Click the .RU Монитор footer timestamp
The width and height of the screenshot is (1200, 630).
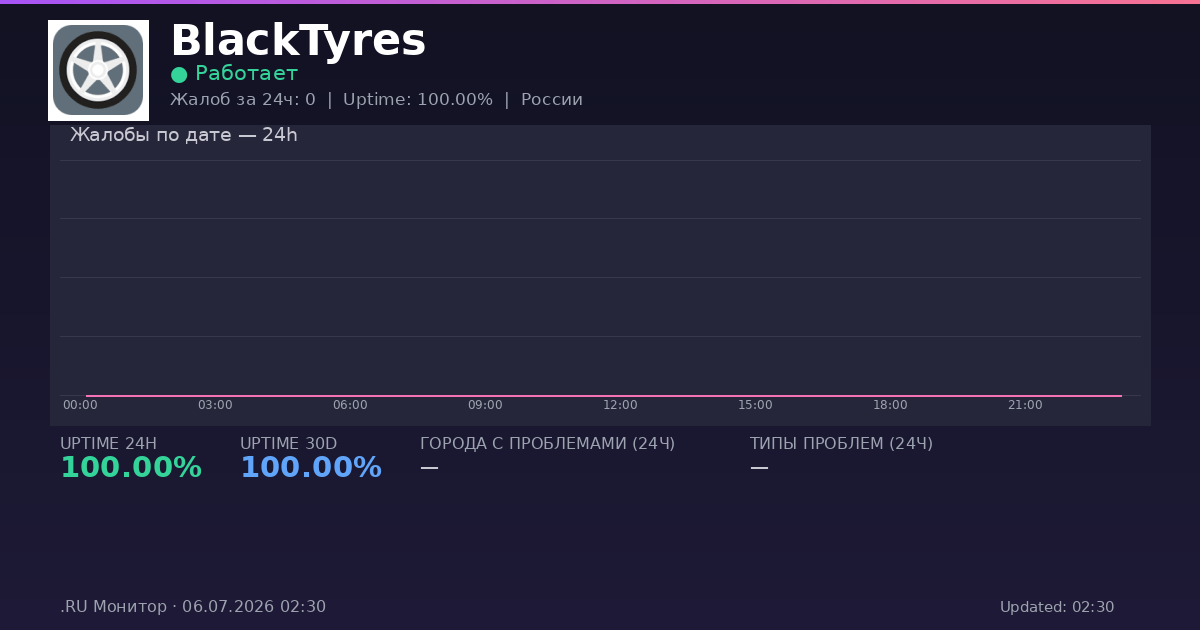pos(193,607)
